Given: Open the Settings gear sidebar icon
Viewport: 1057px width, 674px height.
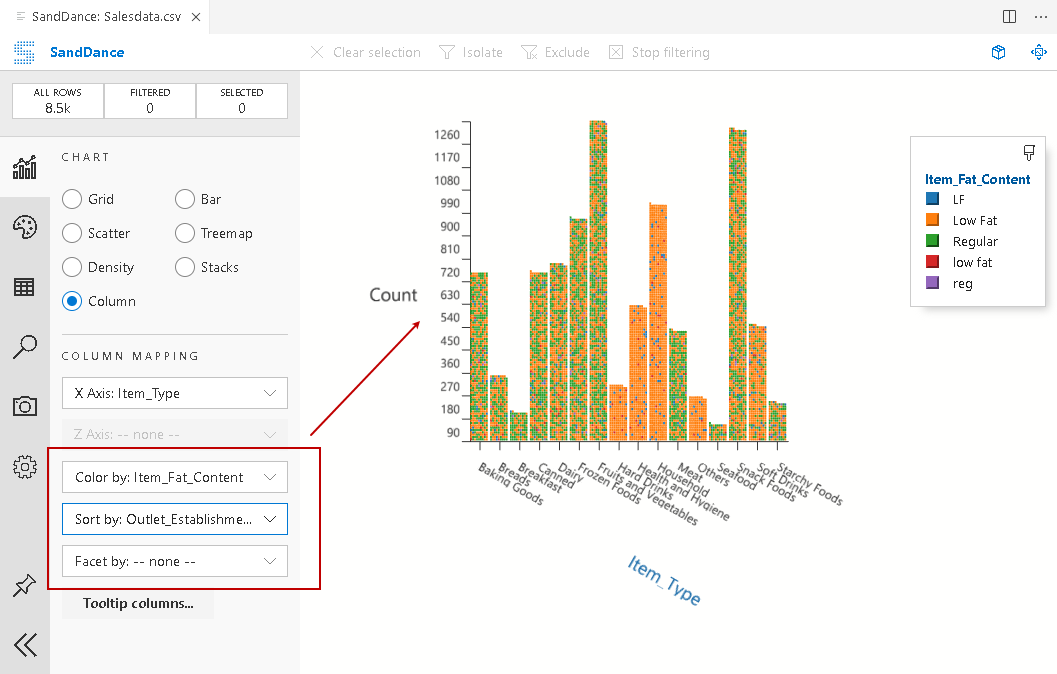Looking at the screenshot, I should click(24, 466).
